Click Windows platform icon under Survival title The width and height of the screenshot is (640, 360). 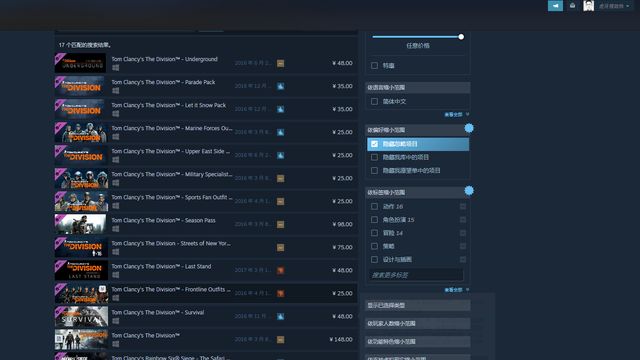tap(116, 321)
